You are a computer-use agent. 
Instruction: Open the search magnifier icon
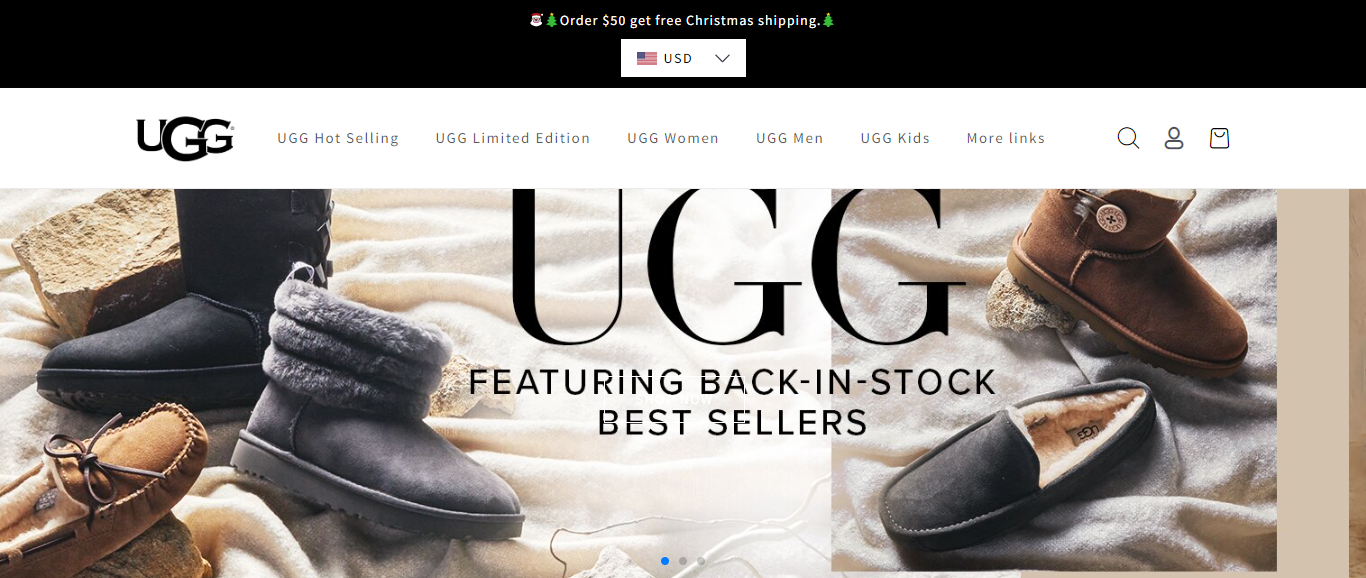click(1128, 138)
